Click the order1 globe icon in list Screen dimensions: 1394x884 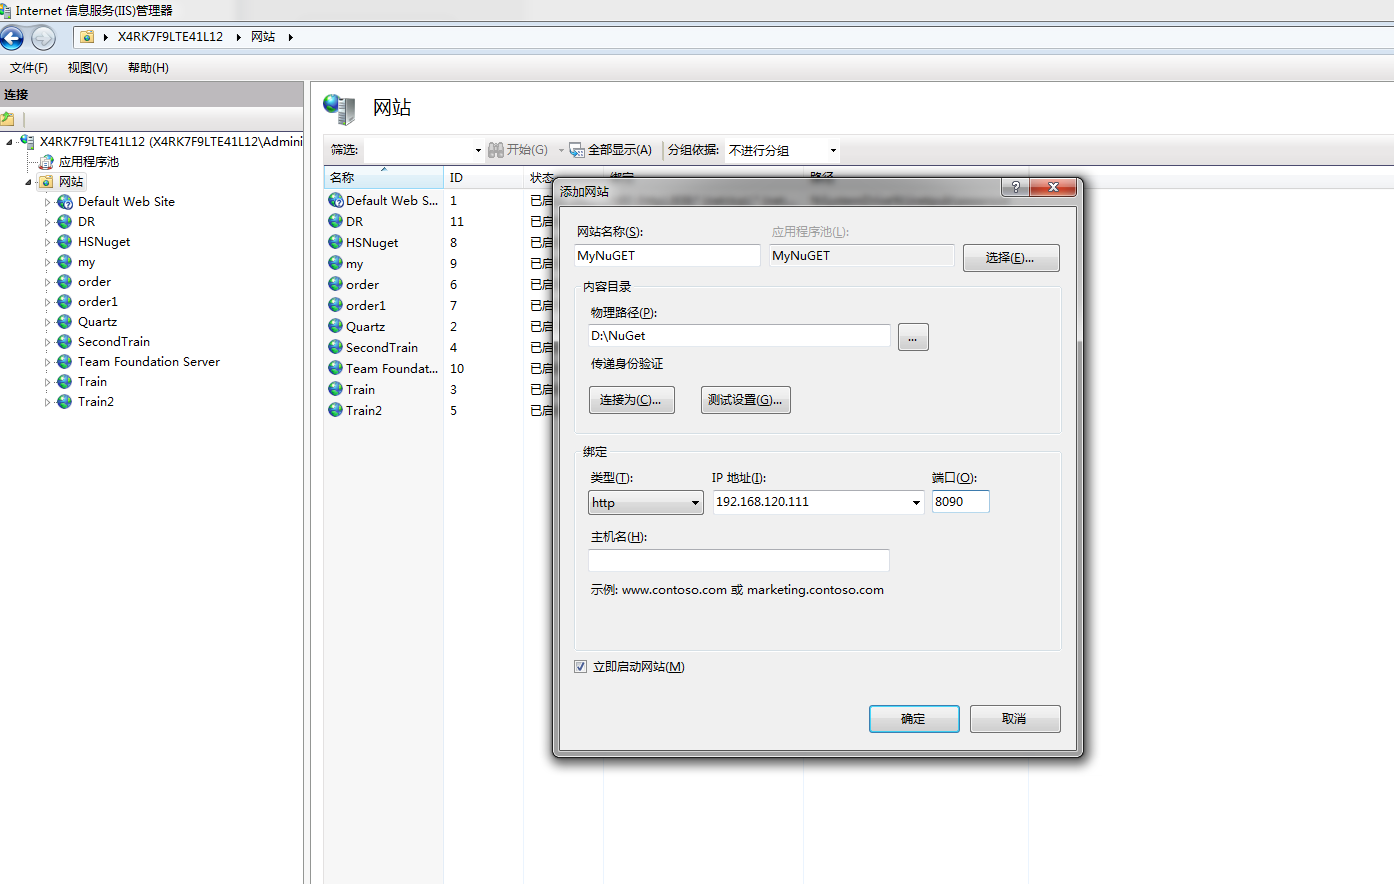pos(336,305)
